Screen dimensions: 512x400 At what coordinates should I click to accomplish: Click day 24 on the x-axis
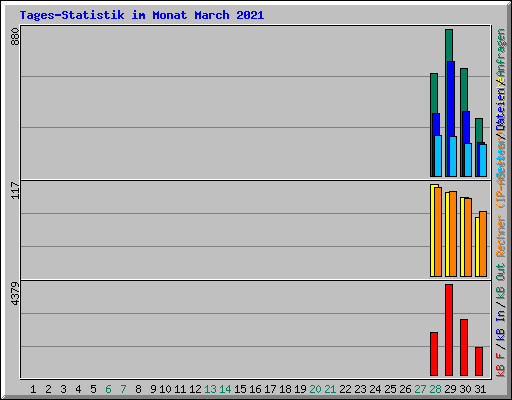pyautogui.click(x=375, y=389)
